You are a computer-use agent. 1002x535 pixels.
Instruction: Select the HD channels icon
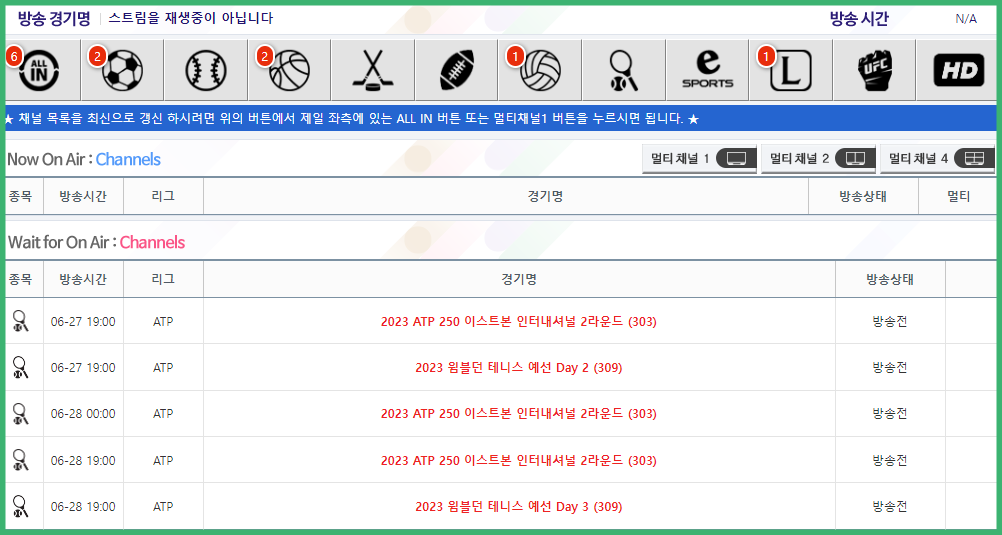tap(957, 70)
